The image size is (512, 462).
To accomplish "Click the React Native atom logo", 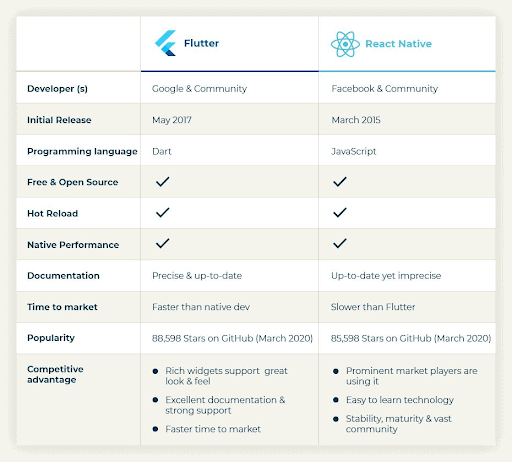I will pos(345,44).
